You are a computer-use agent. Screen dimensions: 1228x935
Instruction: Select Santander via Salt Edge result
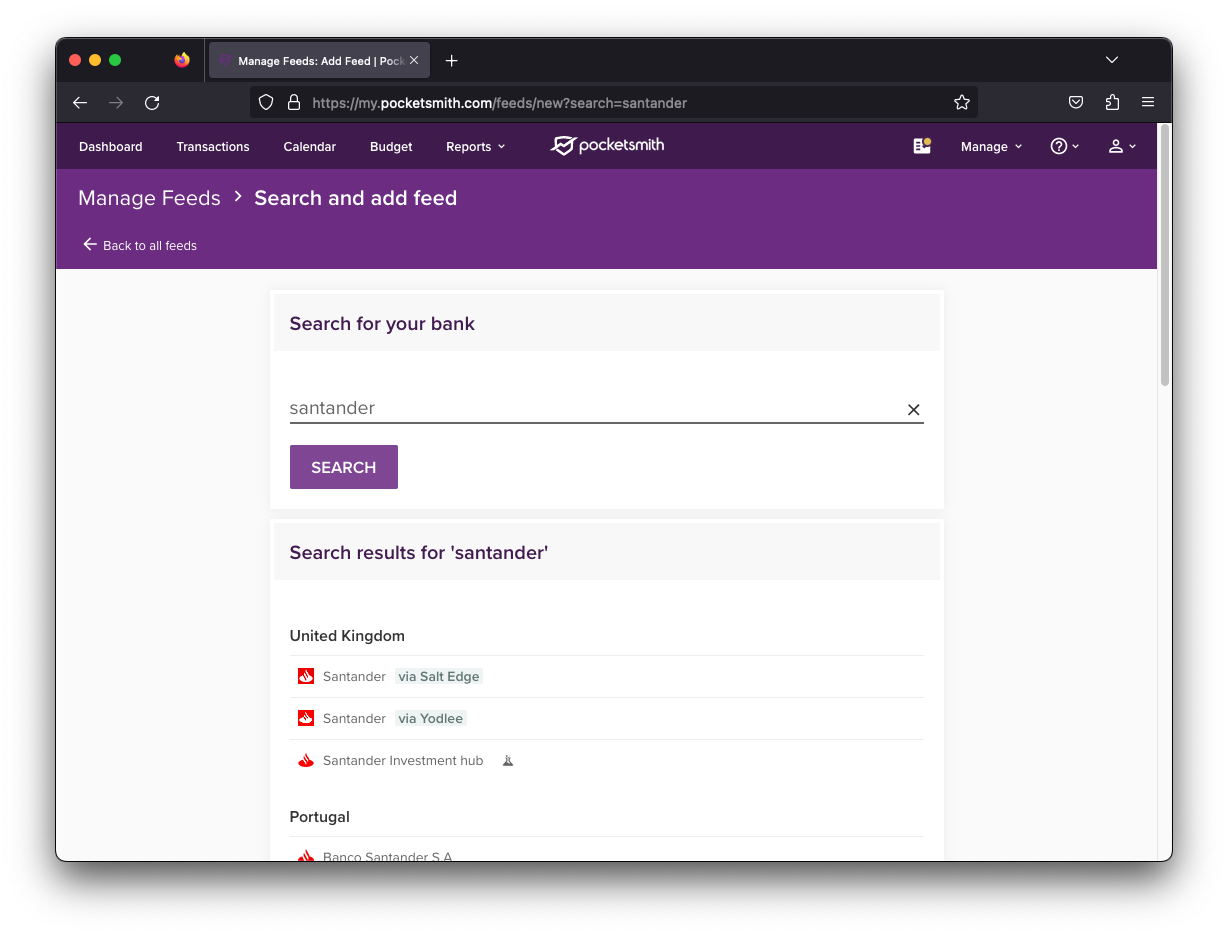click(390, 677)
